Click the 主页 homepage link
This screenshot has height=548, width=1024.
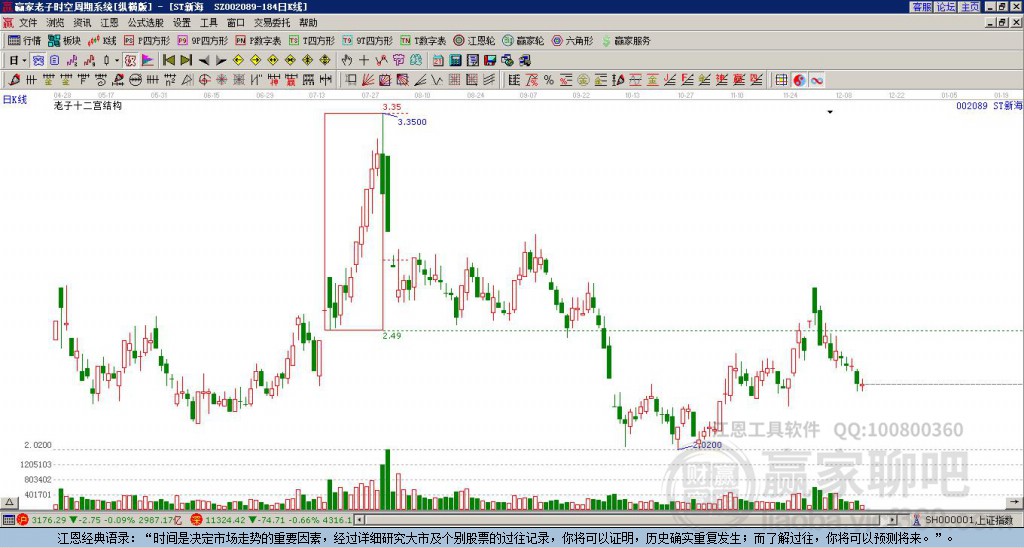tap(970, 7)
